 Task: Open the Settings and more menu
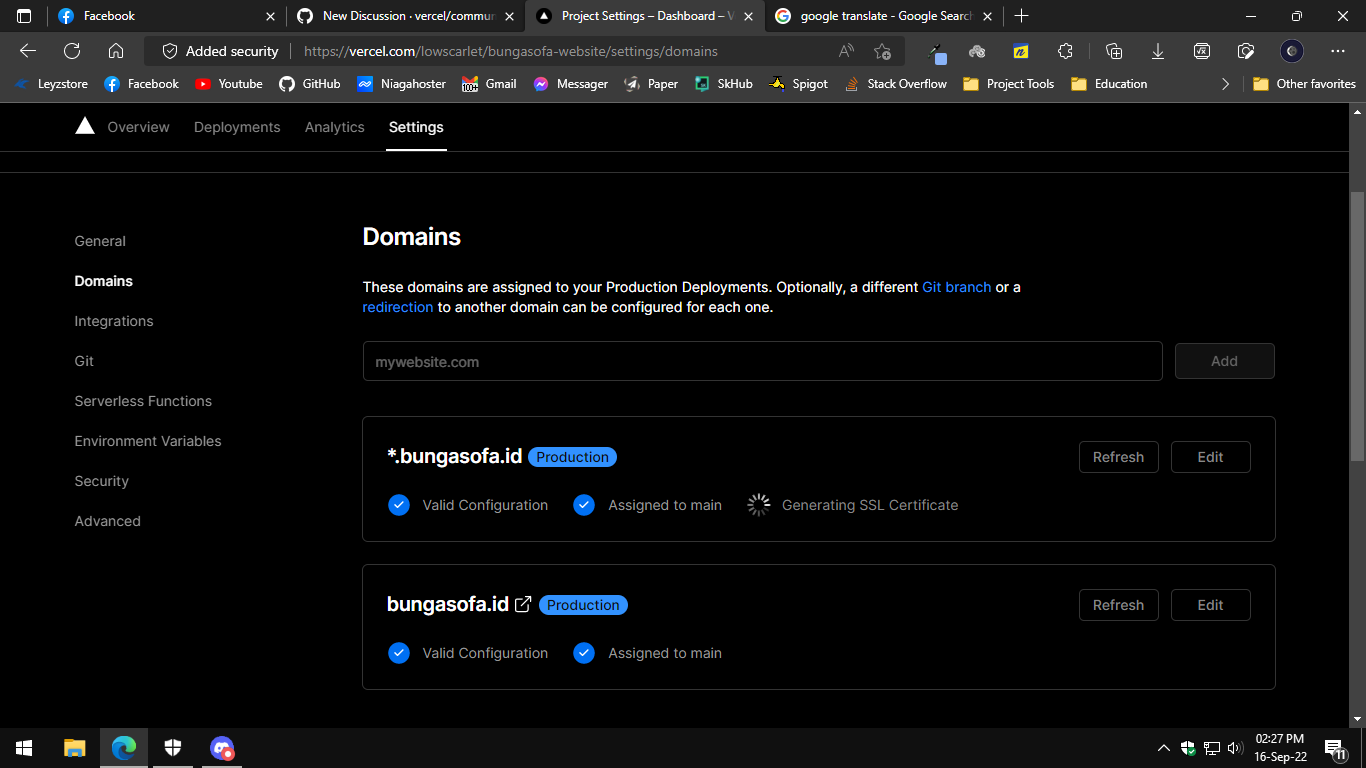(x=1337, y=51)
